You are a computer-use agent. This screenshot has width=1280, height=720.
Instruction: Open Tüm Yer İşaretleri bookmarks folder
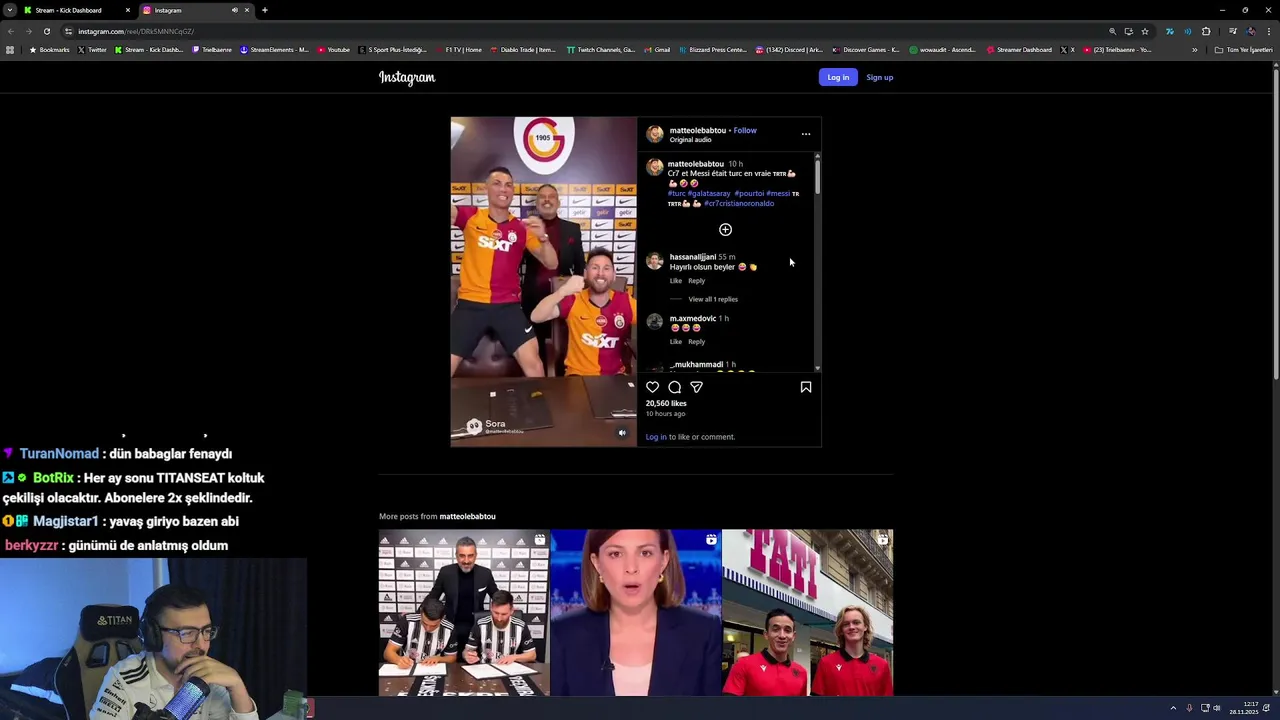(1243, 50)
